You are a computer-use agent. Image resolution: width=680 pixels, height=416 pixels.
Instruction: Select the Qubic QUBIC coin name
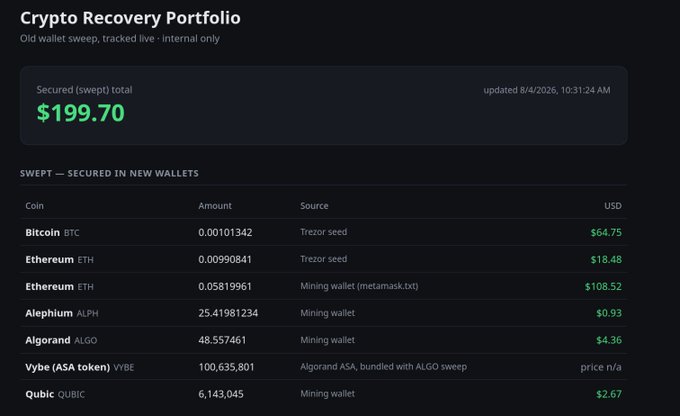[55, 394]
